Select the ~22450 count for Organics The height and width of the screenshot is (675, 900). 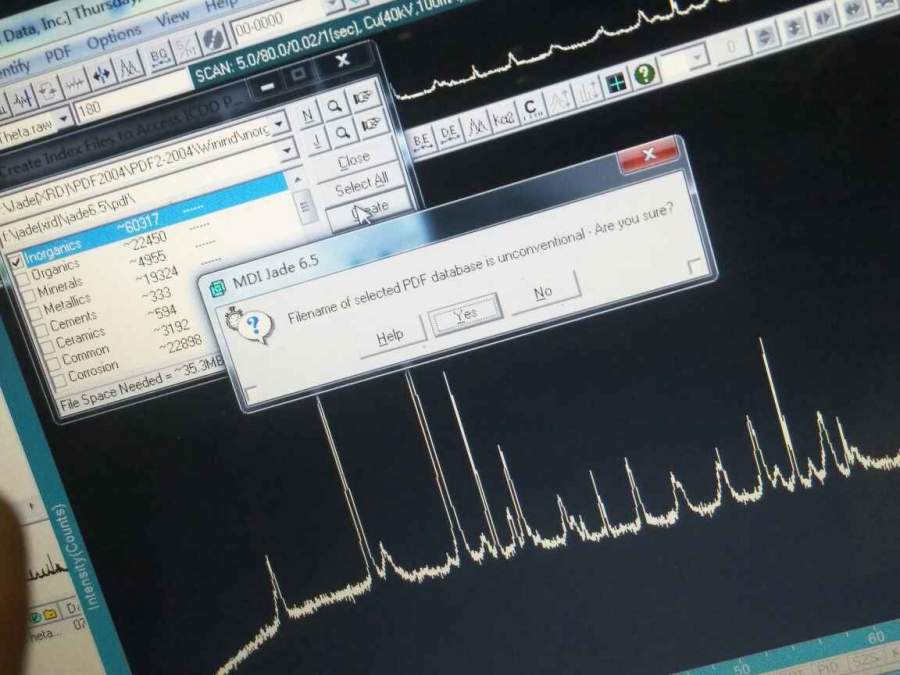146,240
